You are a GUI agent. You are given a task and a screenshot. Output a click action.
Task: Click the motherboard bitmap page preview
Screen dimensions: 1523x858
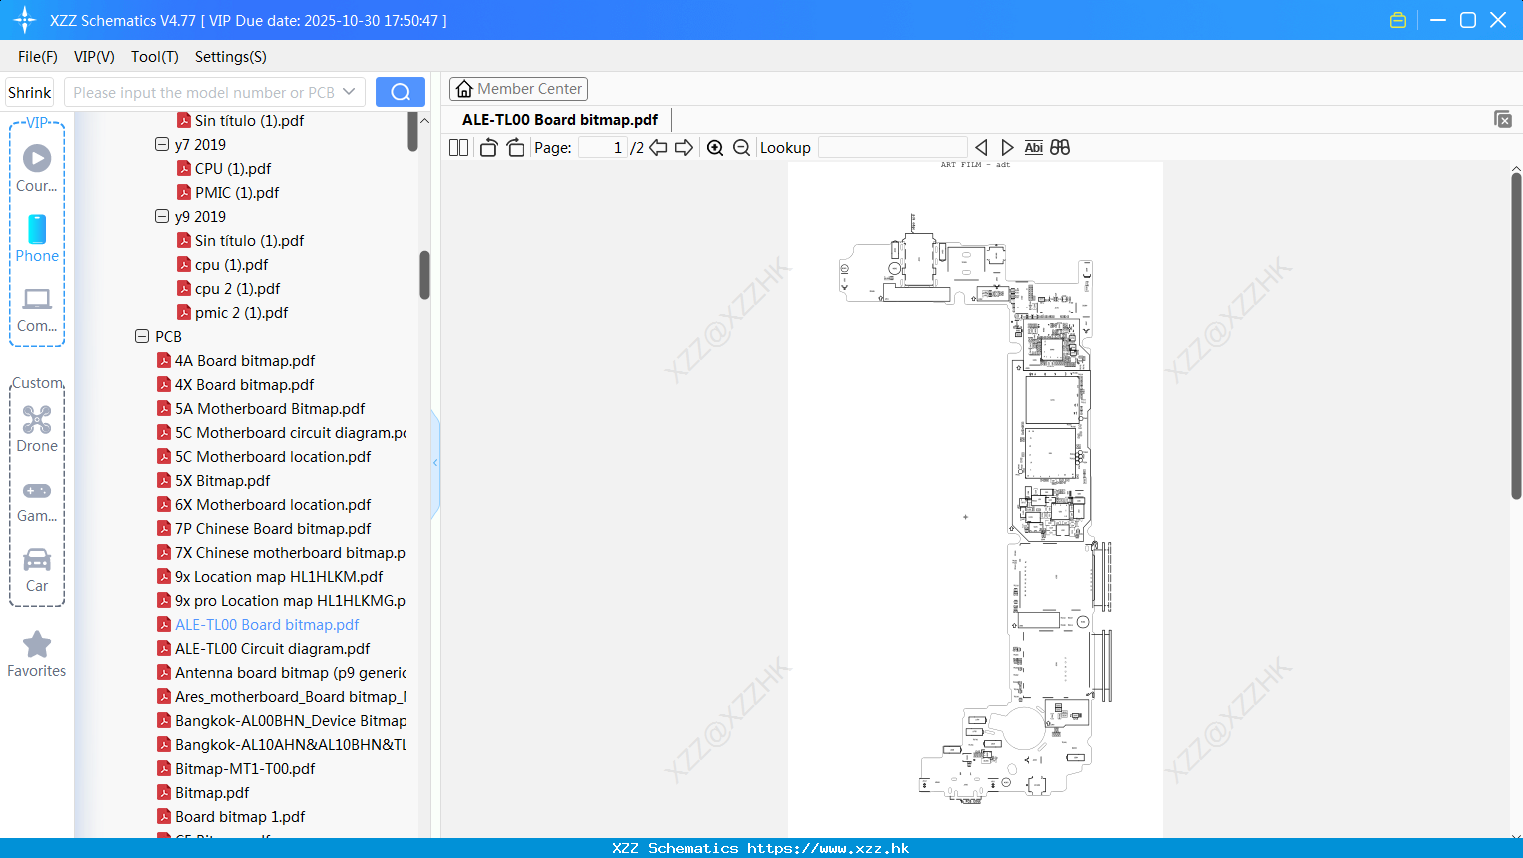pos(975,500)
